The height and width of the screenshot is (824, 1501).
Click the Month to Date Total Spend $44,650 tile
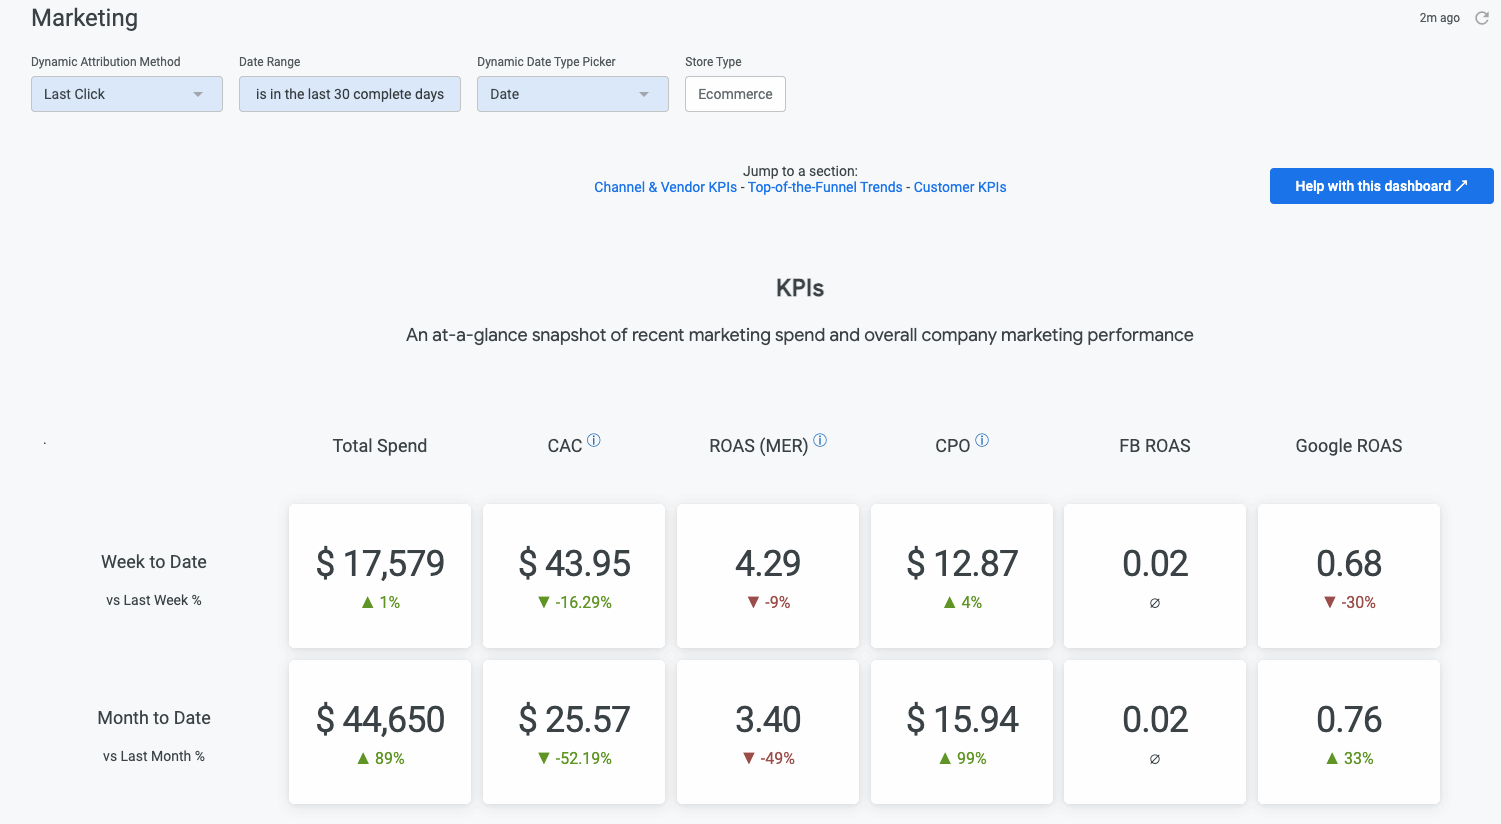pyautogui.click(x=380, y=731)
